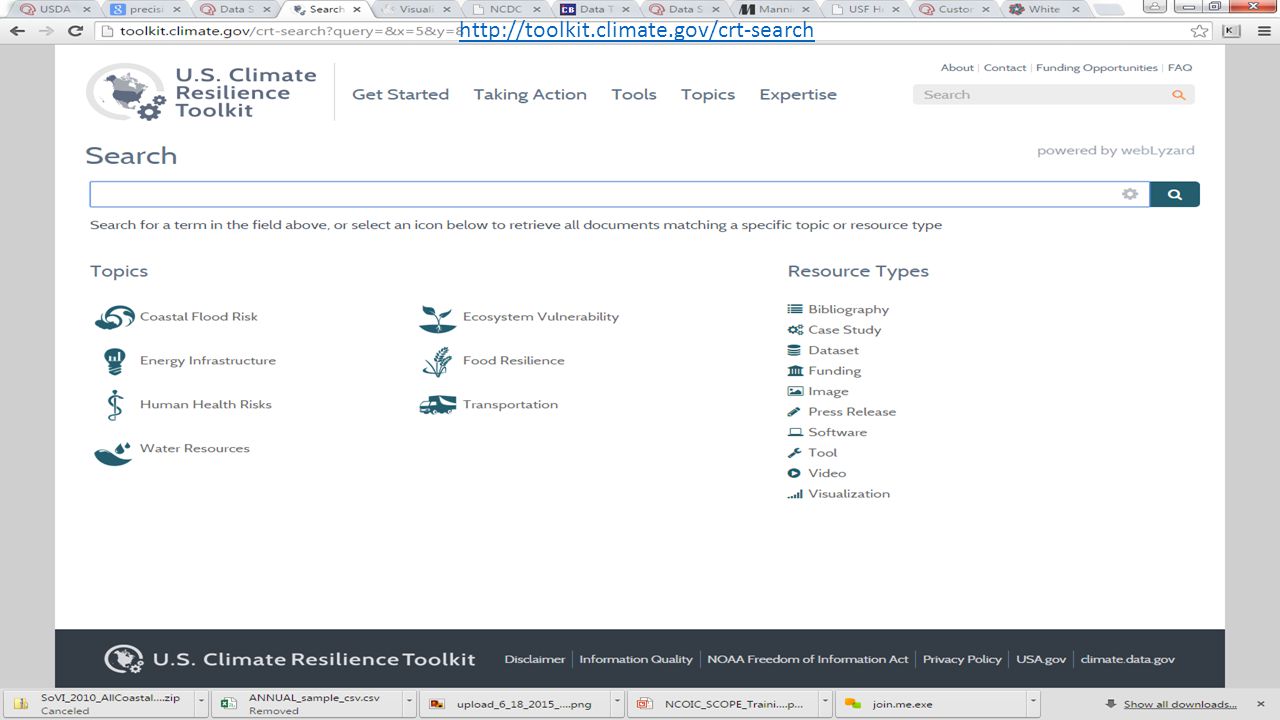
Task: Select the Visualization resource type link
Action: 849,494
